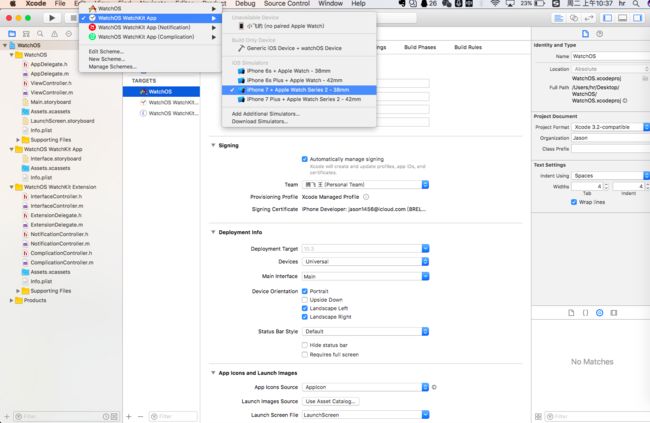Click the arrow next to App Icons Source
This screenshot has height=423, width=650.
(434, 387)
